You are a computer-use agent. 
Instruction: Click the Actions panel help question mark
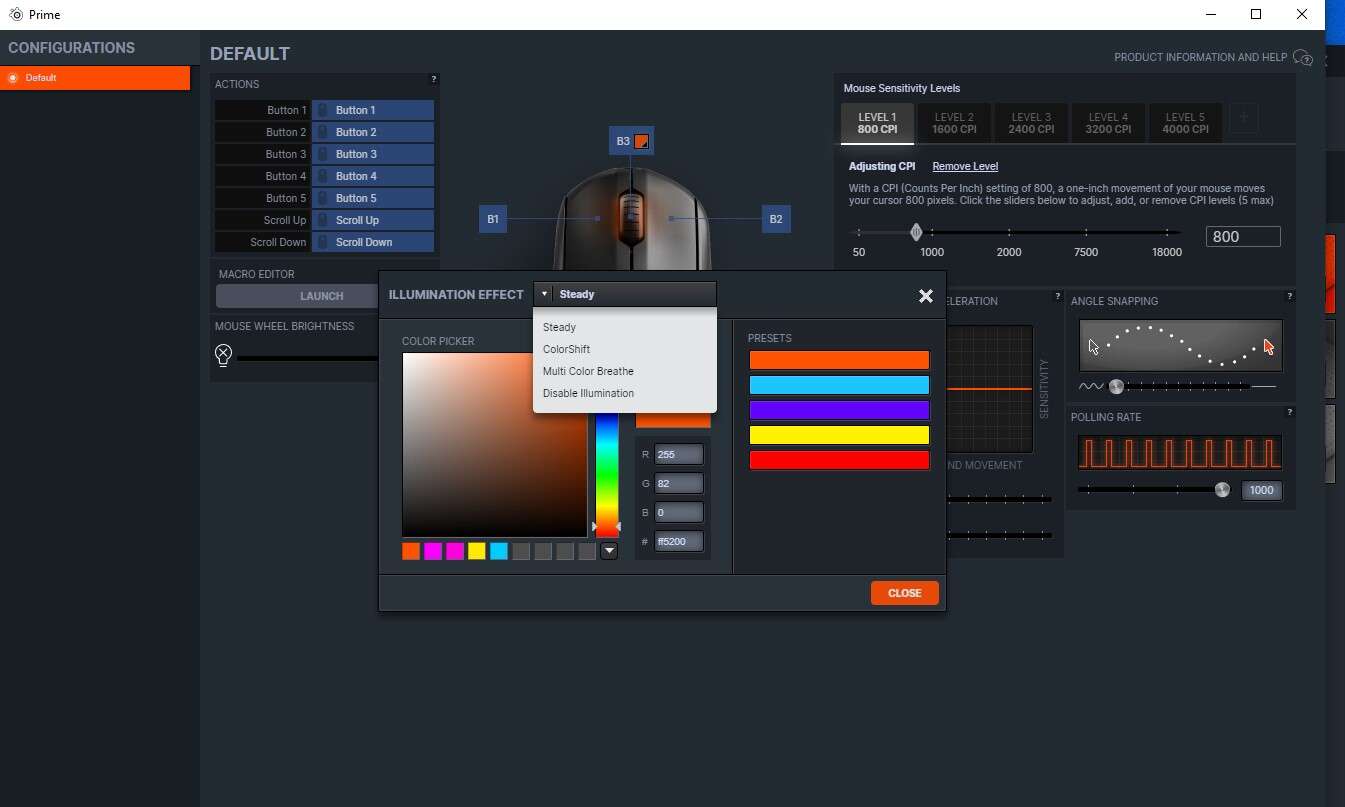(x=433, y=79)
